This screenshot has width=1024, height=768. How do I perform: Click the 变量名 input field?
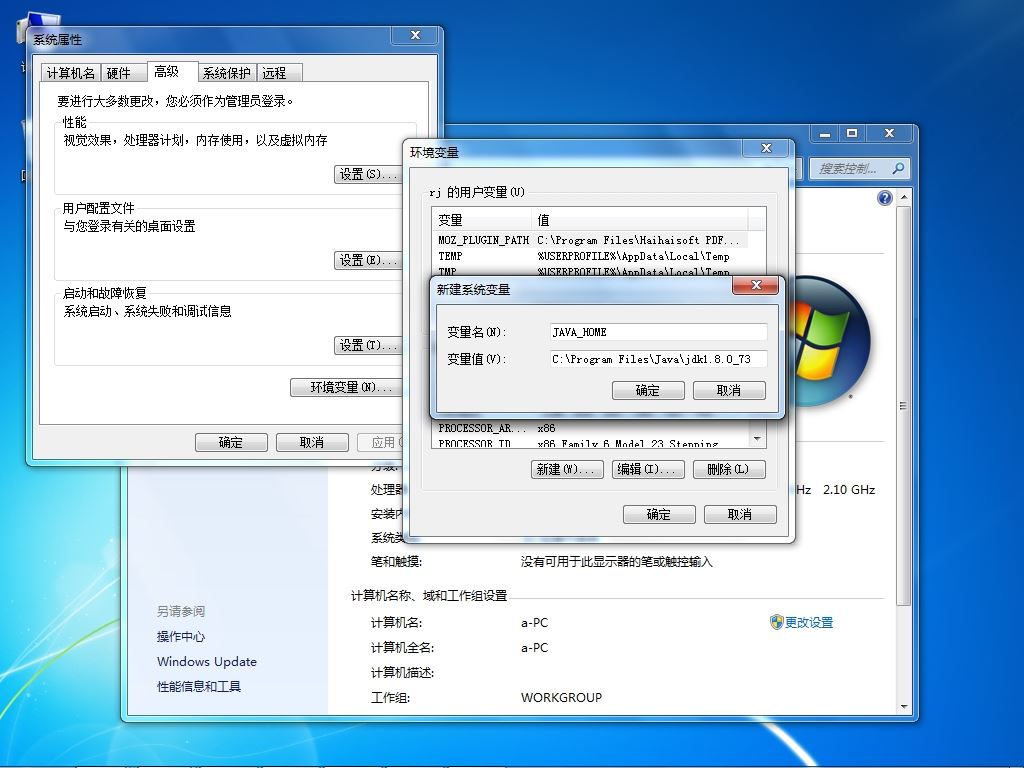[658, 332]
